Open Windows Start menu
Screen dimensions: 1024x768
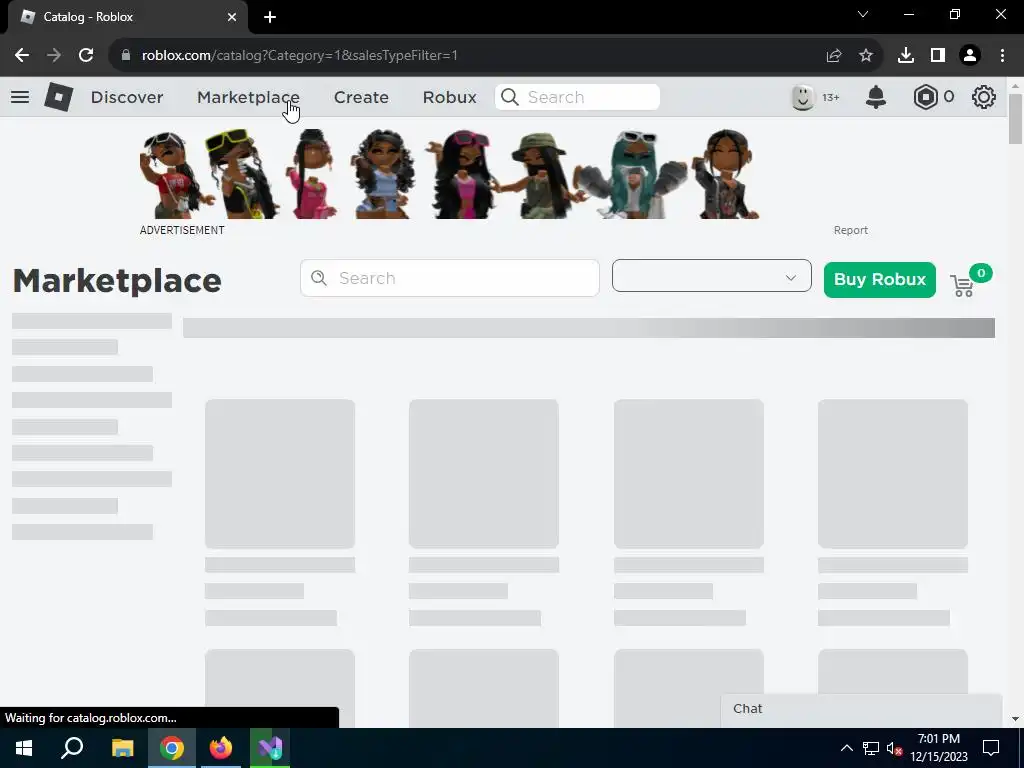pyautogui.click(x=24, y=748)
